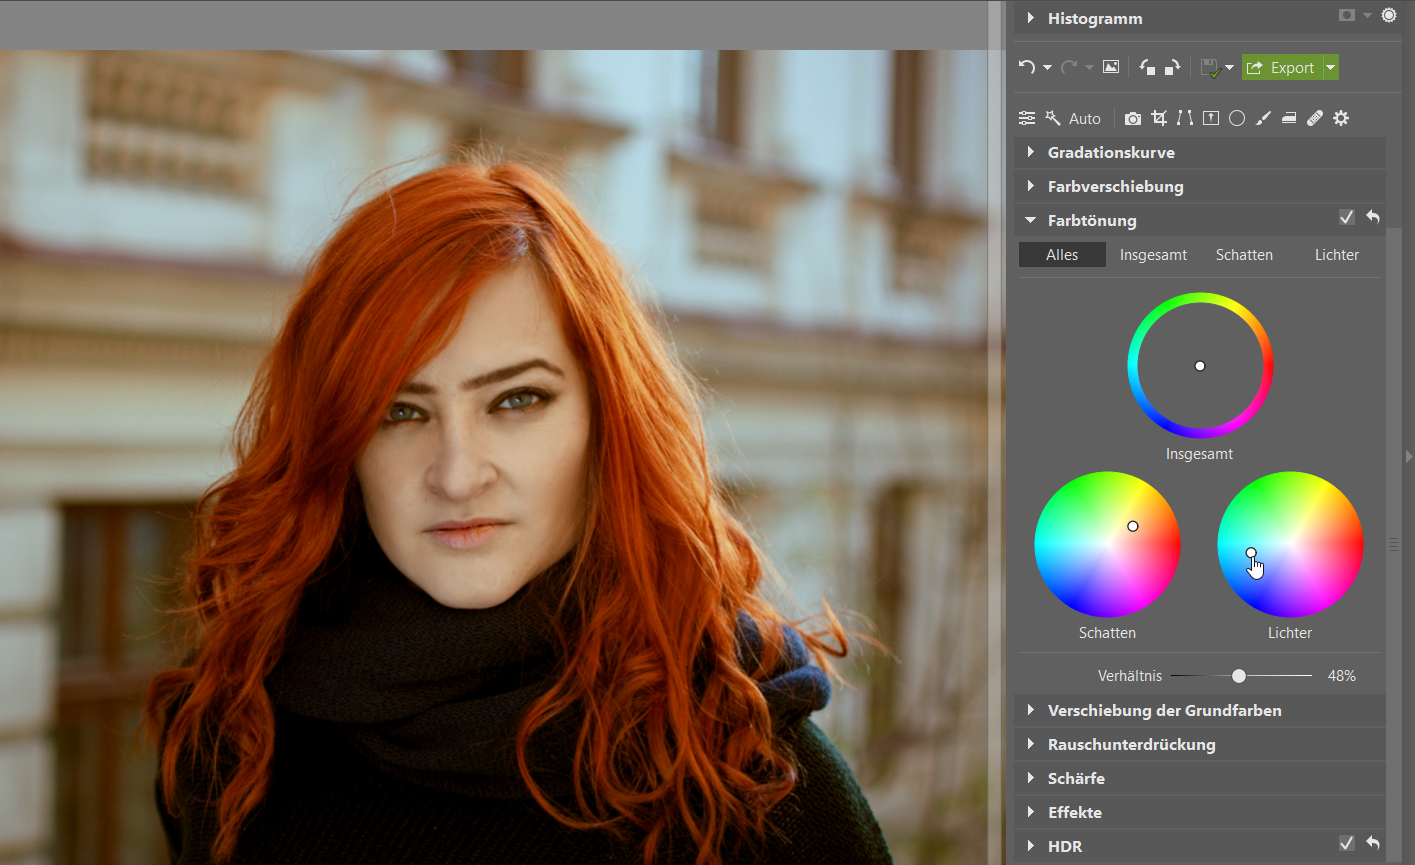
Task: Rotate the image right
Action: coord(1172,67)
